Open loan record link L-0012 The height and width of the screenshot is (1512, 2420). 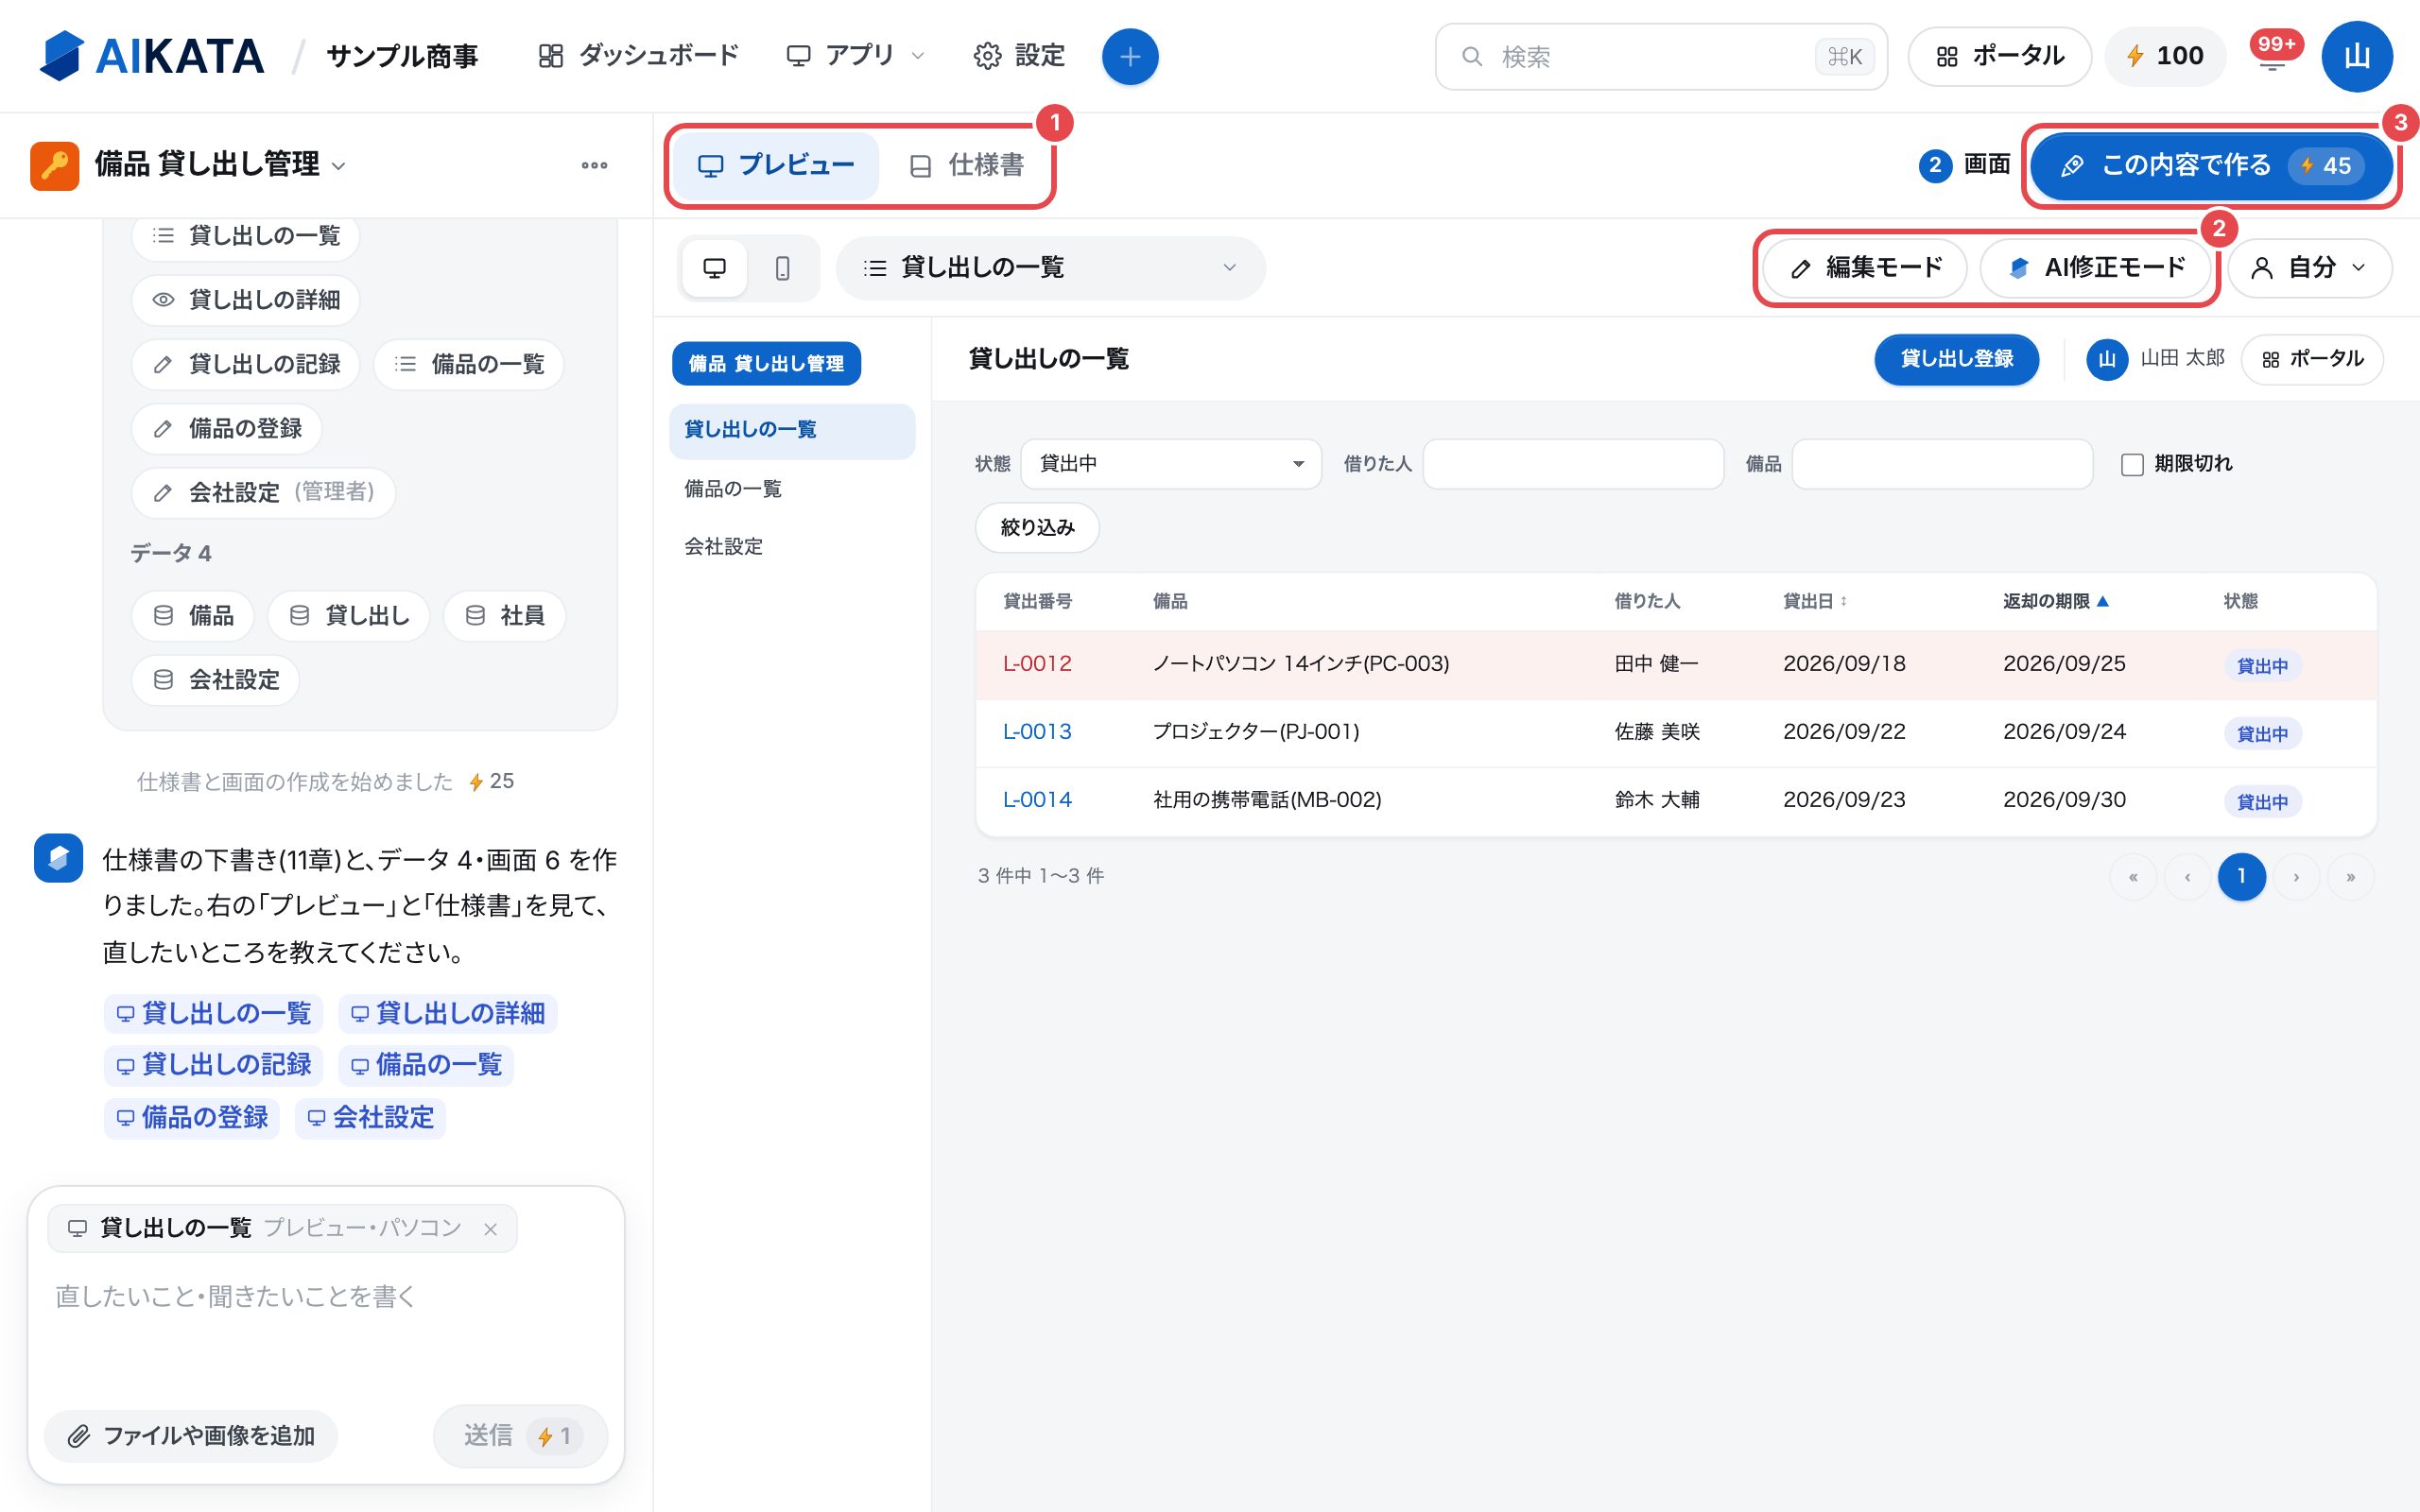click(x=1037, y=664)
